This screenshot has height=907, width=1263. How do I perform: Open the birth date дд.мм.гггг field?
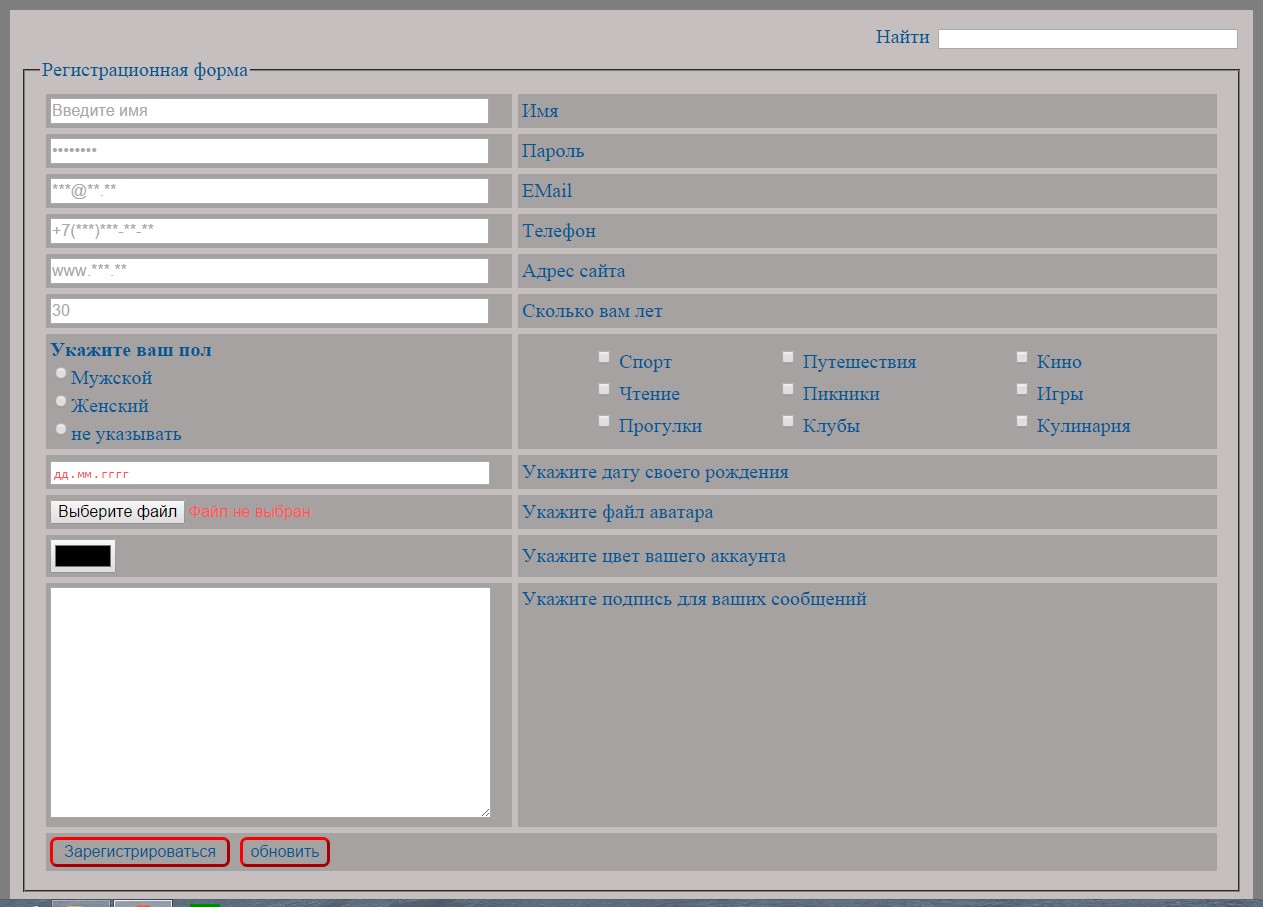click(x=269, y=473)
